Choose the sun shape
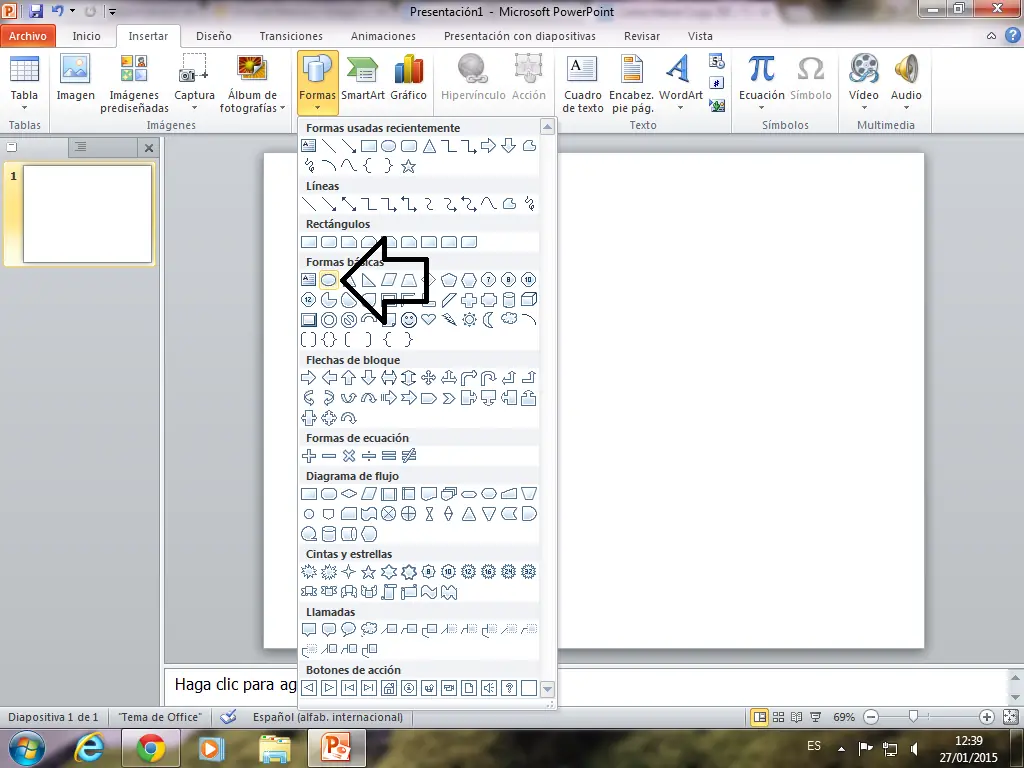 click(469, 320)
